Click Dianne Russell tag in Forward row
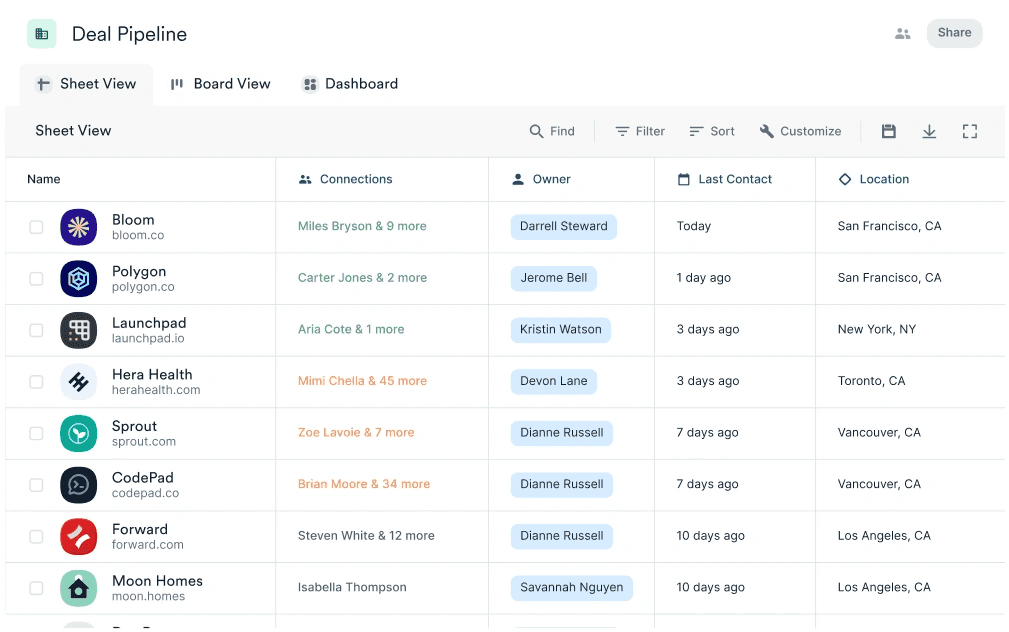Image resolution: width=1009 pixels, height=632 pixels. (x=562, y=536)
